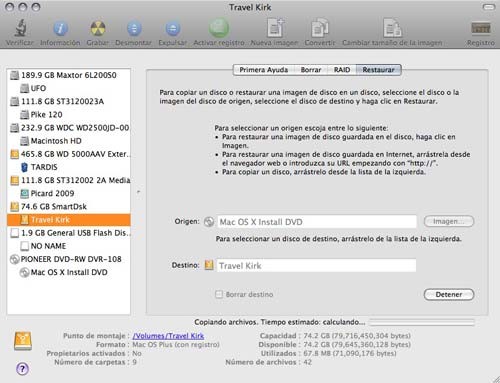Switch to the Borrar tab
The height and width of the screenshot is (383, 500).
click(x=311, y=70)
